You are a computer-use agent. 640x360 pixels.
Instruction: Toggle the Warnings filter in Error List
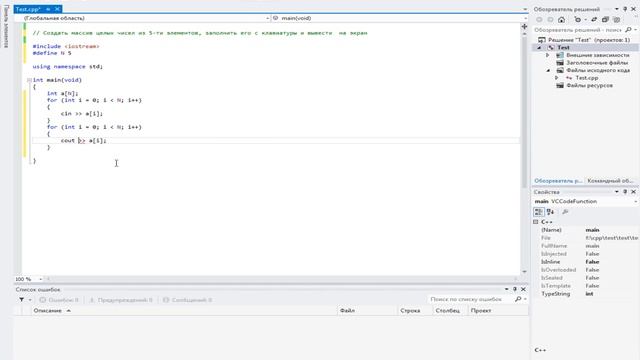[x=120, y=300]
